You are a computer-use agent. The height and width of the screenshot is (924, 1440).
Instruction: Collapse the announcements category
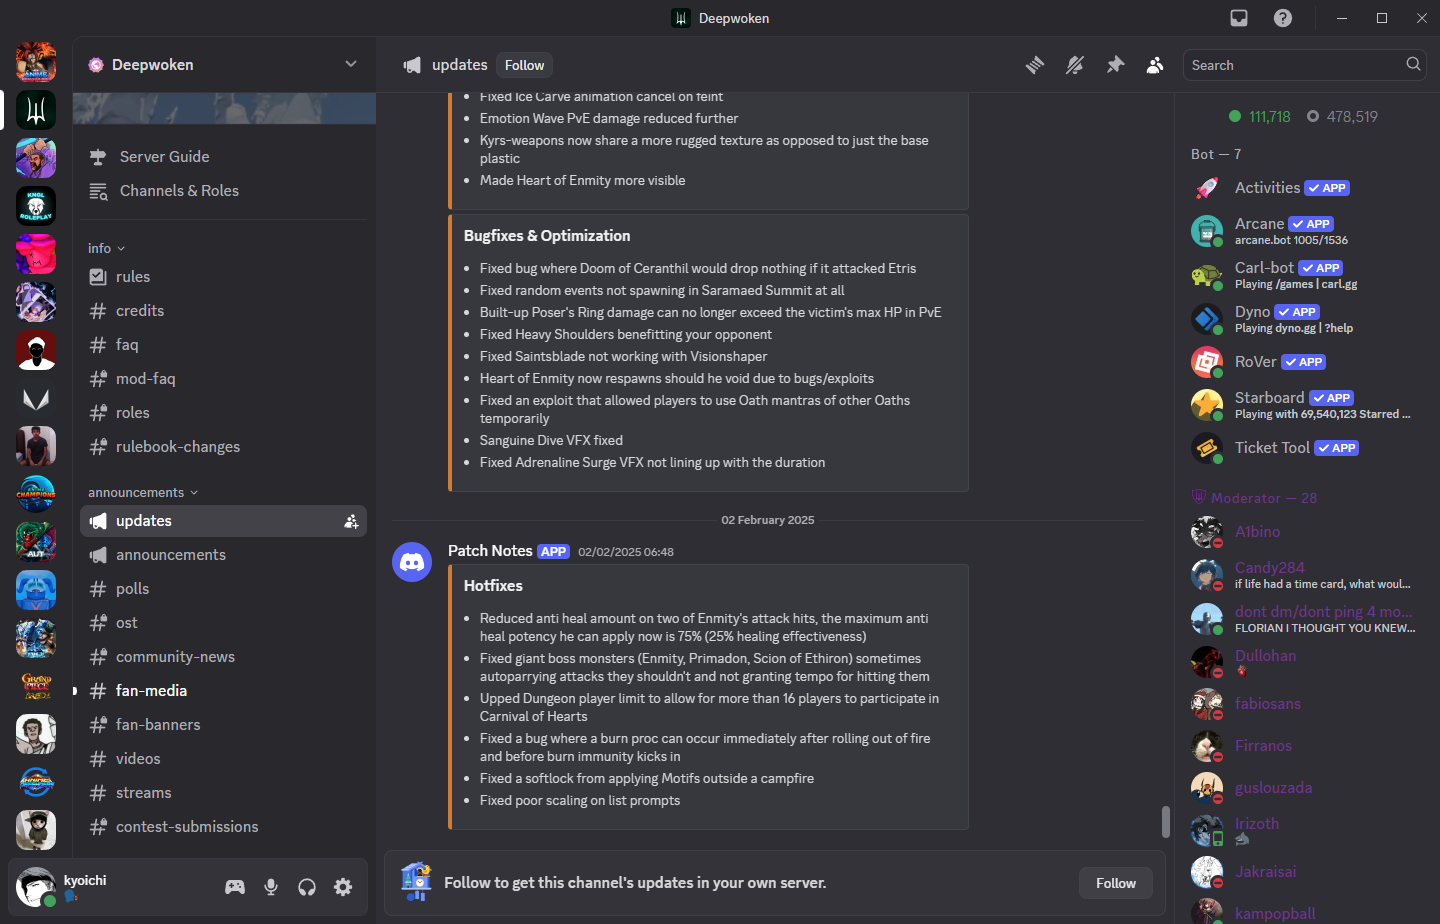tap(143, 492)
